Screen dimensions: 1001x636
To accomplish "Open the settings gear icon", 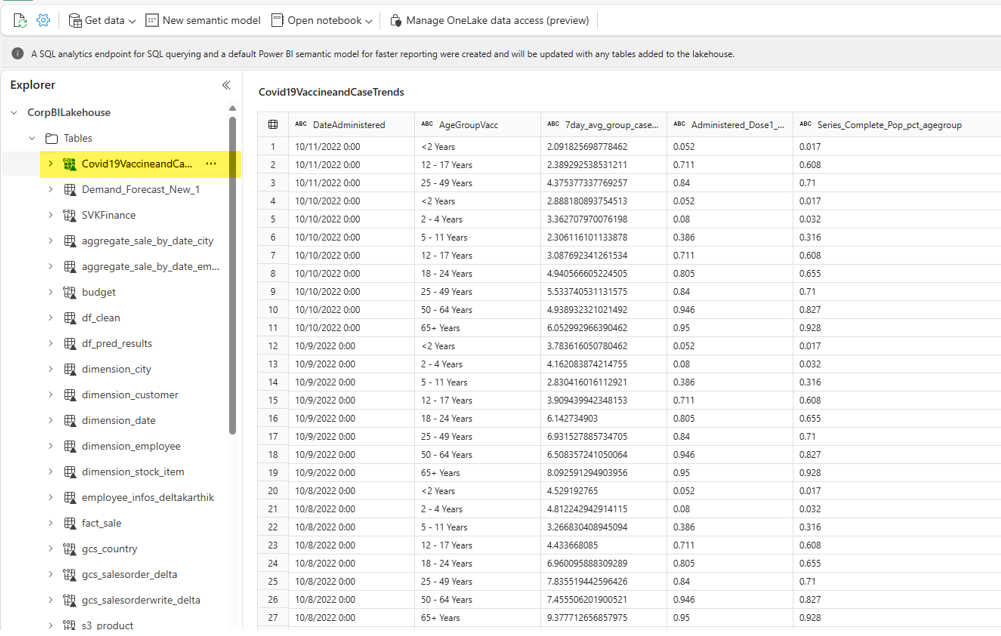I will tap(43, 20).
